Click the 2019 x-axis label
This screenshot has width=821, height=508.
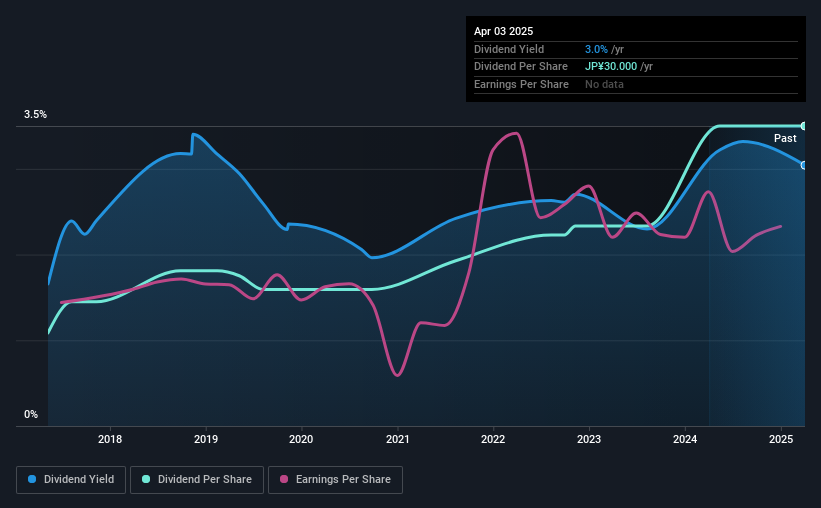tap(206, 439)
